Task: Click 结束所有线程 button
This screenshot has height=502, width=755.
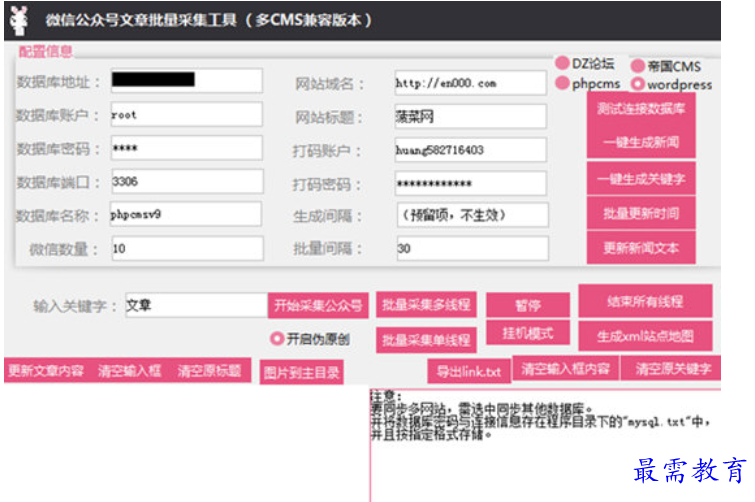Action: [x=645, y=301]
